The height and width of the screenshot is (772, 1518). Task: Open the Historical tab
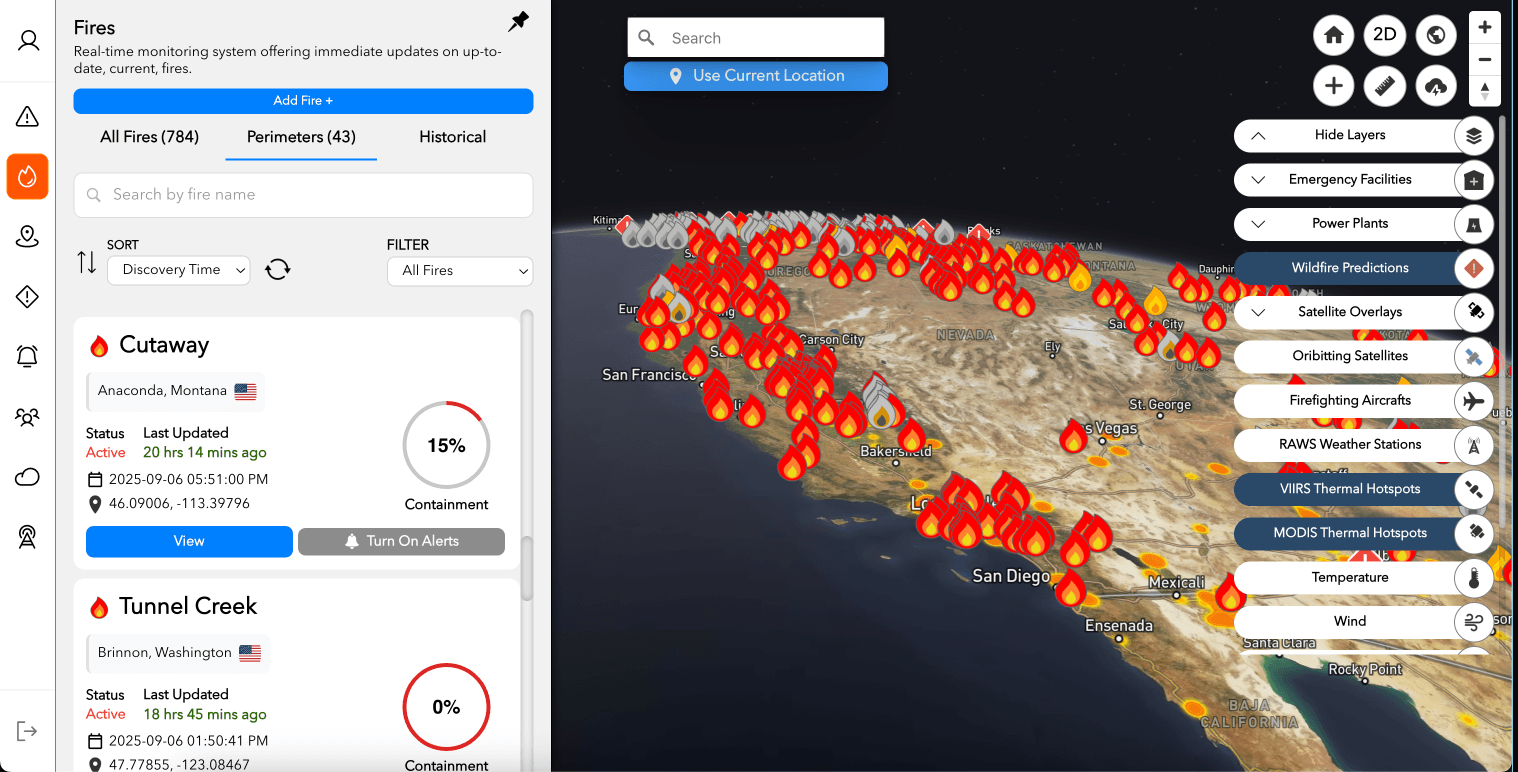click(453, 137)
